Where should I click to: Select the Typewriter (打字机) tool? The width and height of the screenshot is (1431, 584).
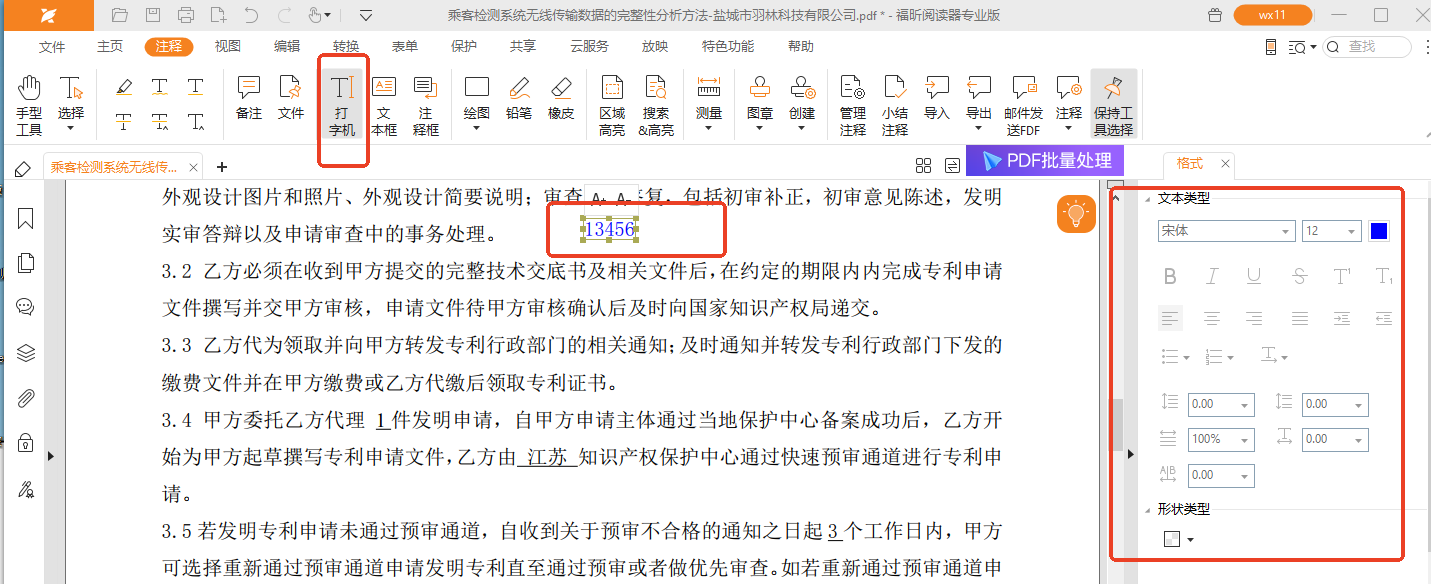tap(343, 106)
